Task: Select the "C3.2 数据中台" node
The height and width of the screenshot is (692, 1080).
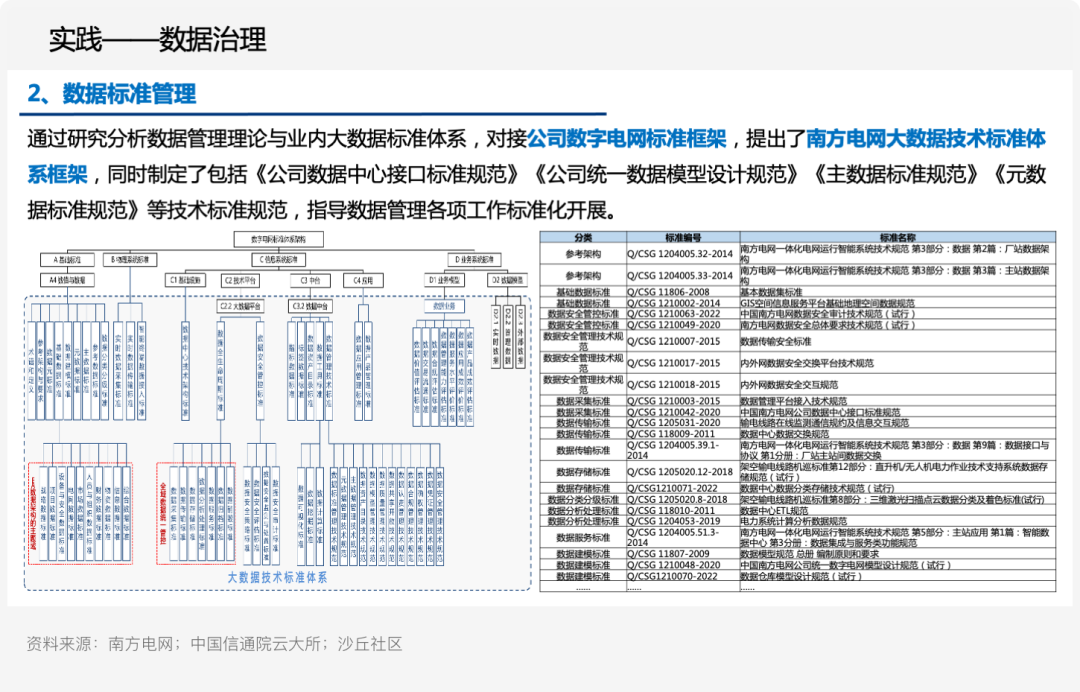Action: coord(309,305)
